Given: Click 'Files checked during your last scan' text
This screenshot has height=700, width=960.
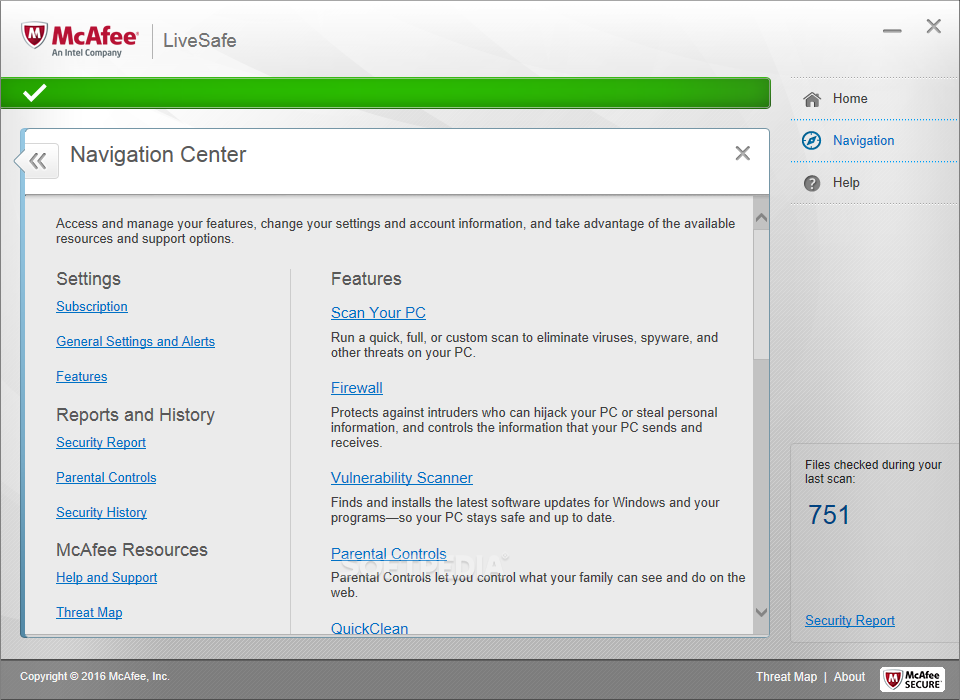Looking at the screenshot, I should tap(873, 472).
